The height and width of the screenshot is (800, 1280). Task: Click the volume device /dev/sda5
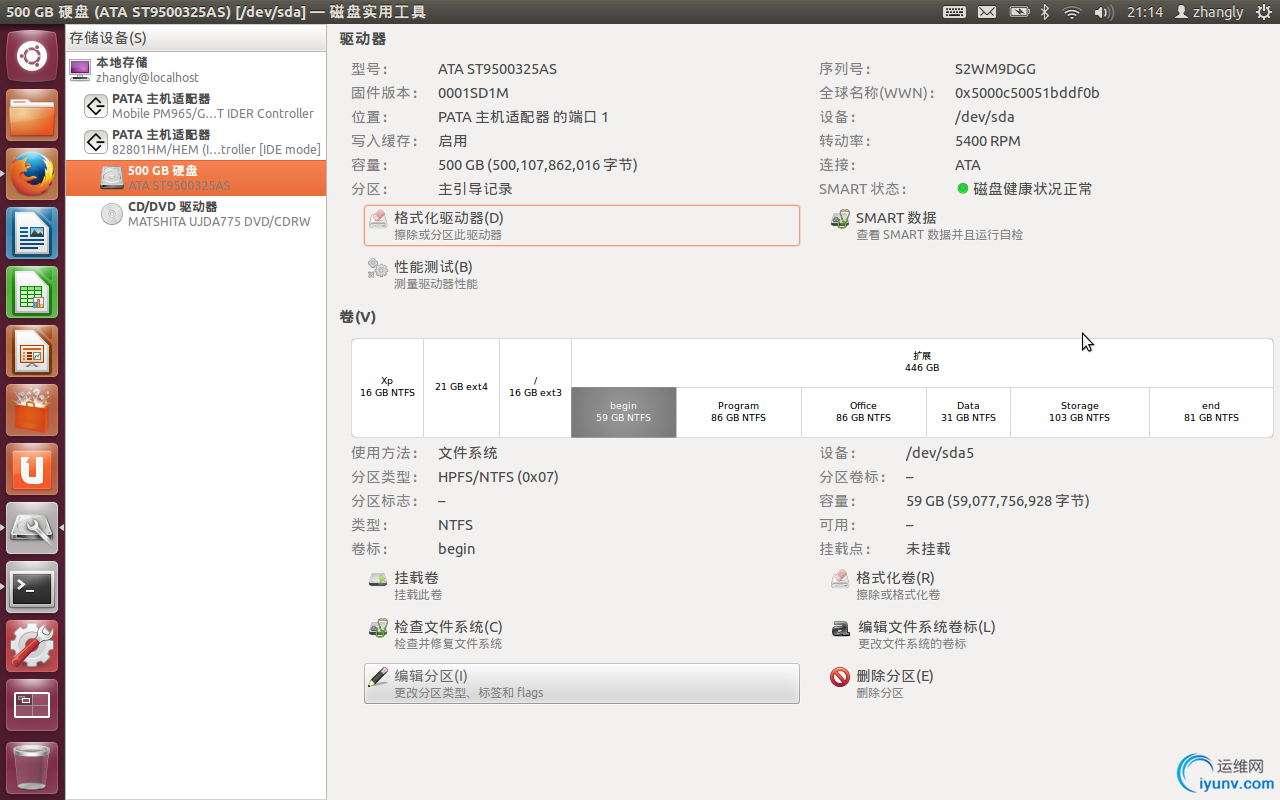[x=940, y=453]
